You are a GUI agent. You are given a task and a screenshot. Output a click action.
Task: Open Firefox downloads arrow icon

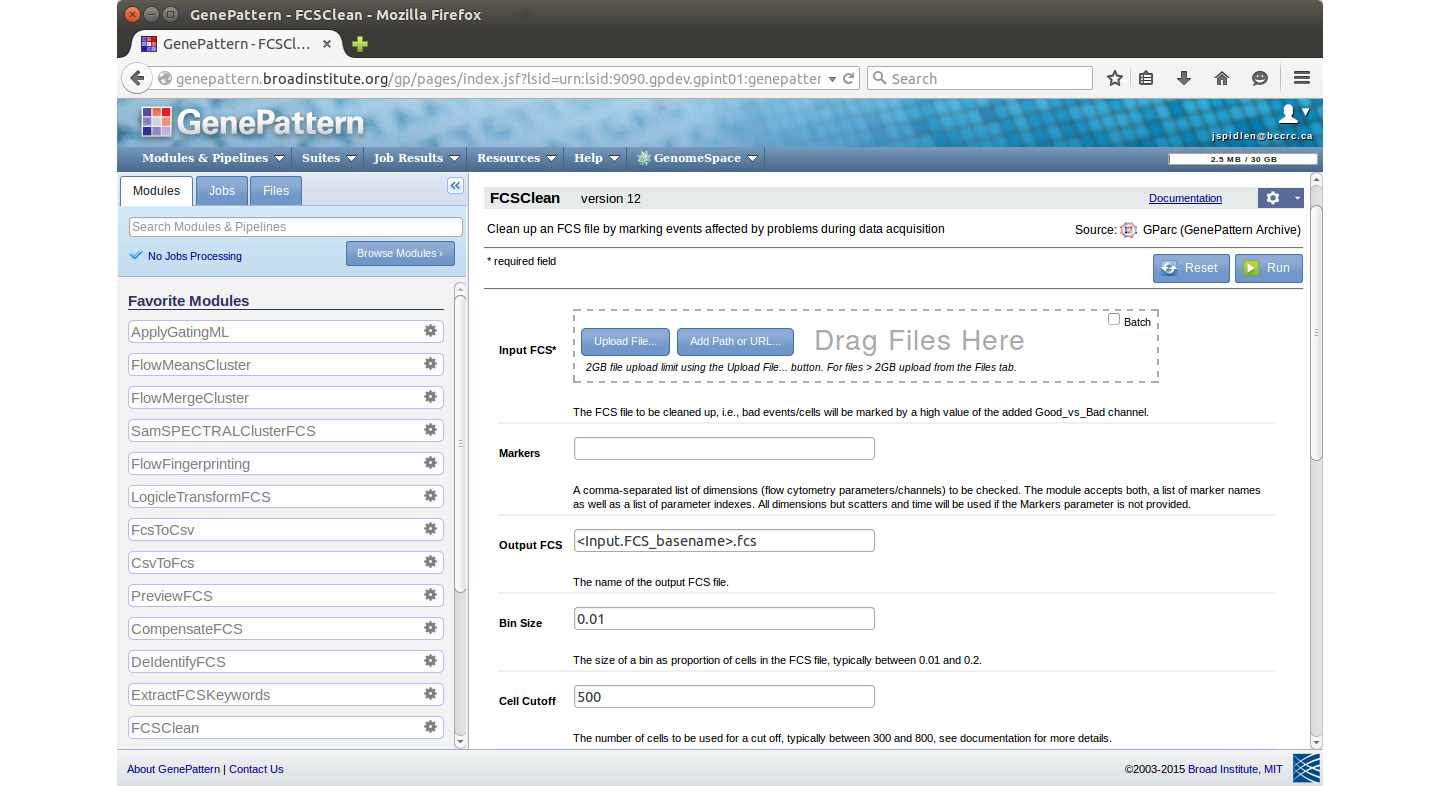click(x=1184, y=78)
